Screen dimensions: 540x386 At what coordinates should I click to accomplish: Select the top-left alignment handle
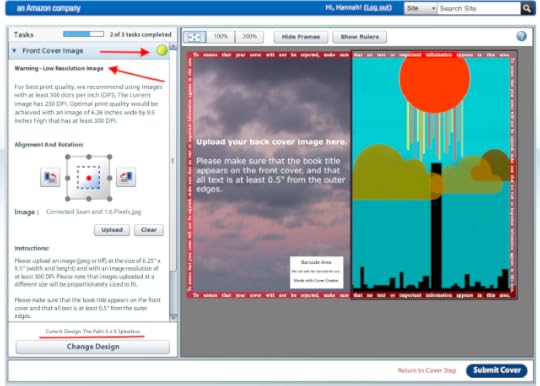(68, 157)
